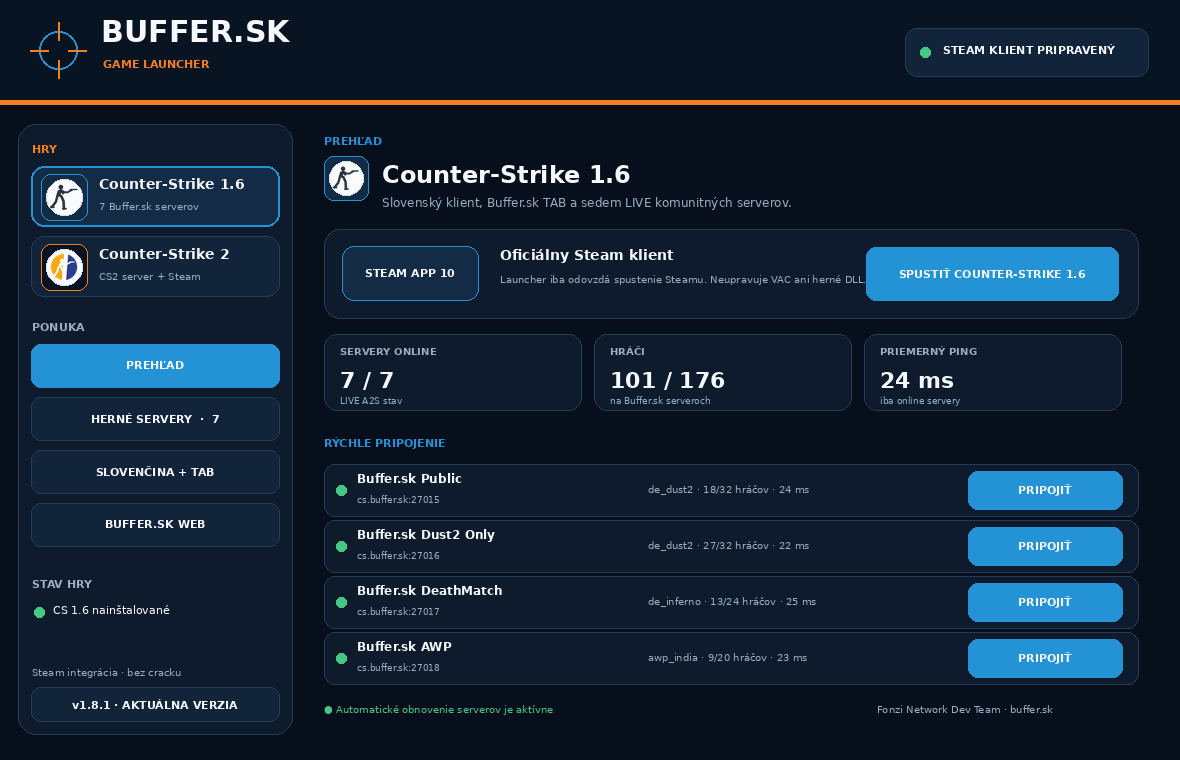
Task: Open Herné servery · 7 menu
Action: [x=155, y=419]
